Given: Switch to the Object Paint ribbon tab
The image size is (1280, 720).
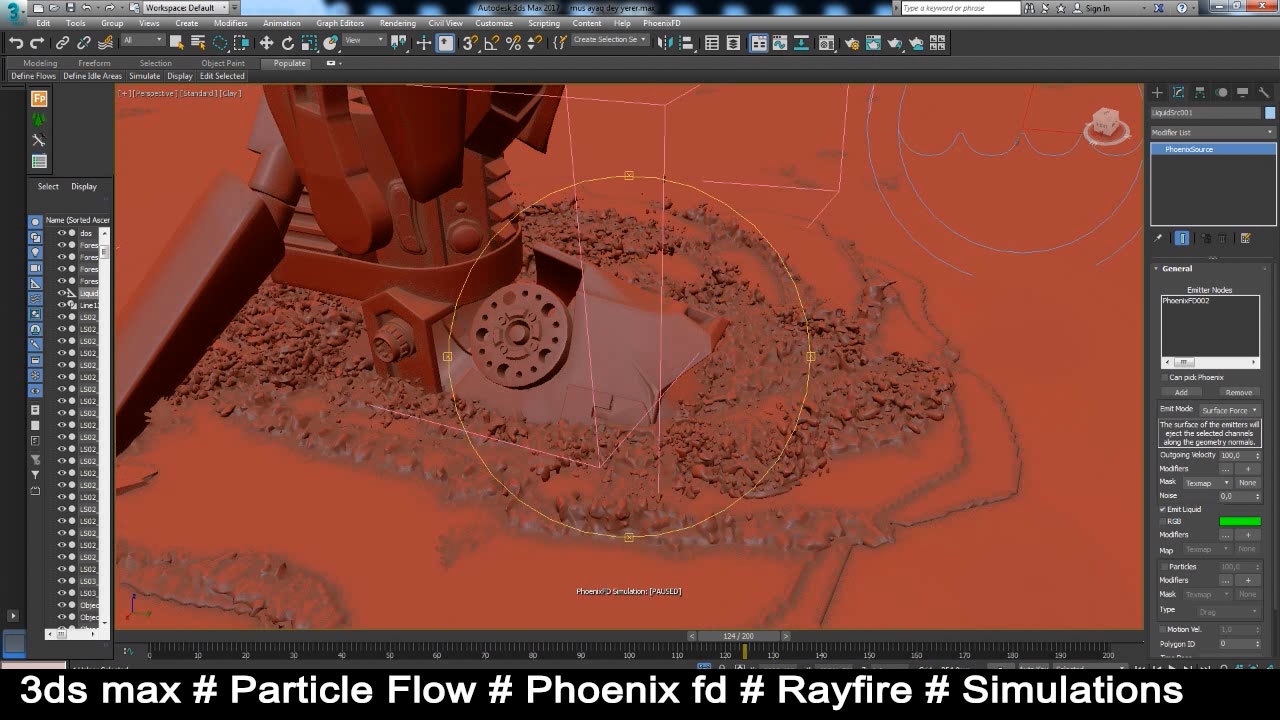Looking at the screenshot, I should tap(223, 63).
